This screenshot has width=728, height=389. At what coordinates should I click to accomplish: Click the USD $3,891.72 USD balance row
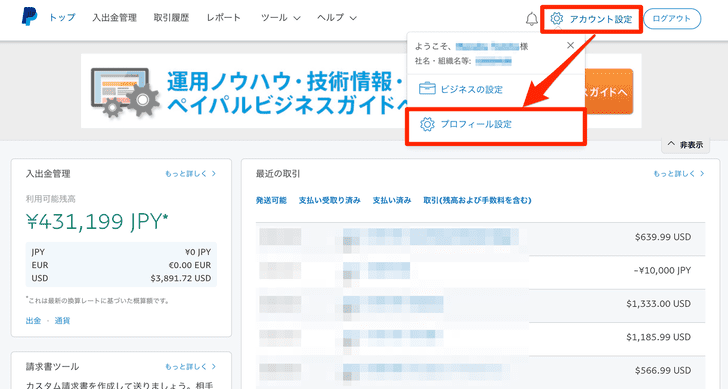tap(121, 278)
